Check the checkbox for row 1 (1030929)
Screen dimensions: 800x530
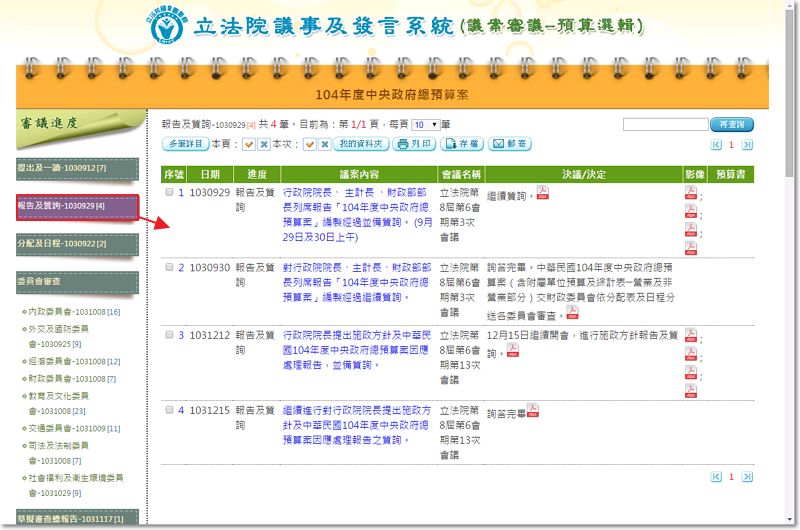169,192
